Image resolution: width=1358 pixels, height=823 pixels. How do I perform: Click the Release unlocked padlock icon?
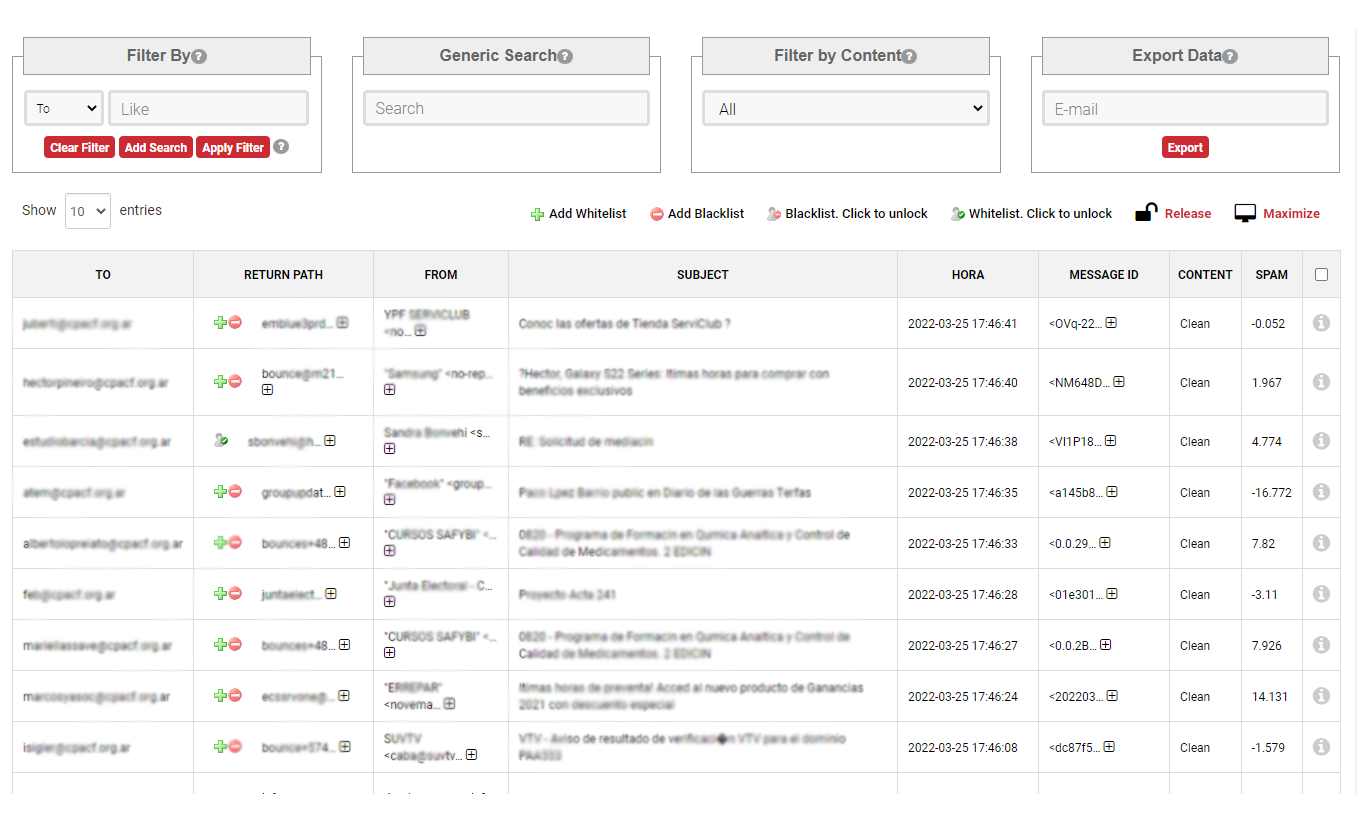1146,213
